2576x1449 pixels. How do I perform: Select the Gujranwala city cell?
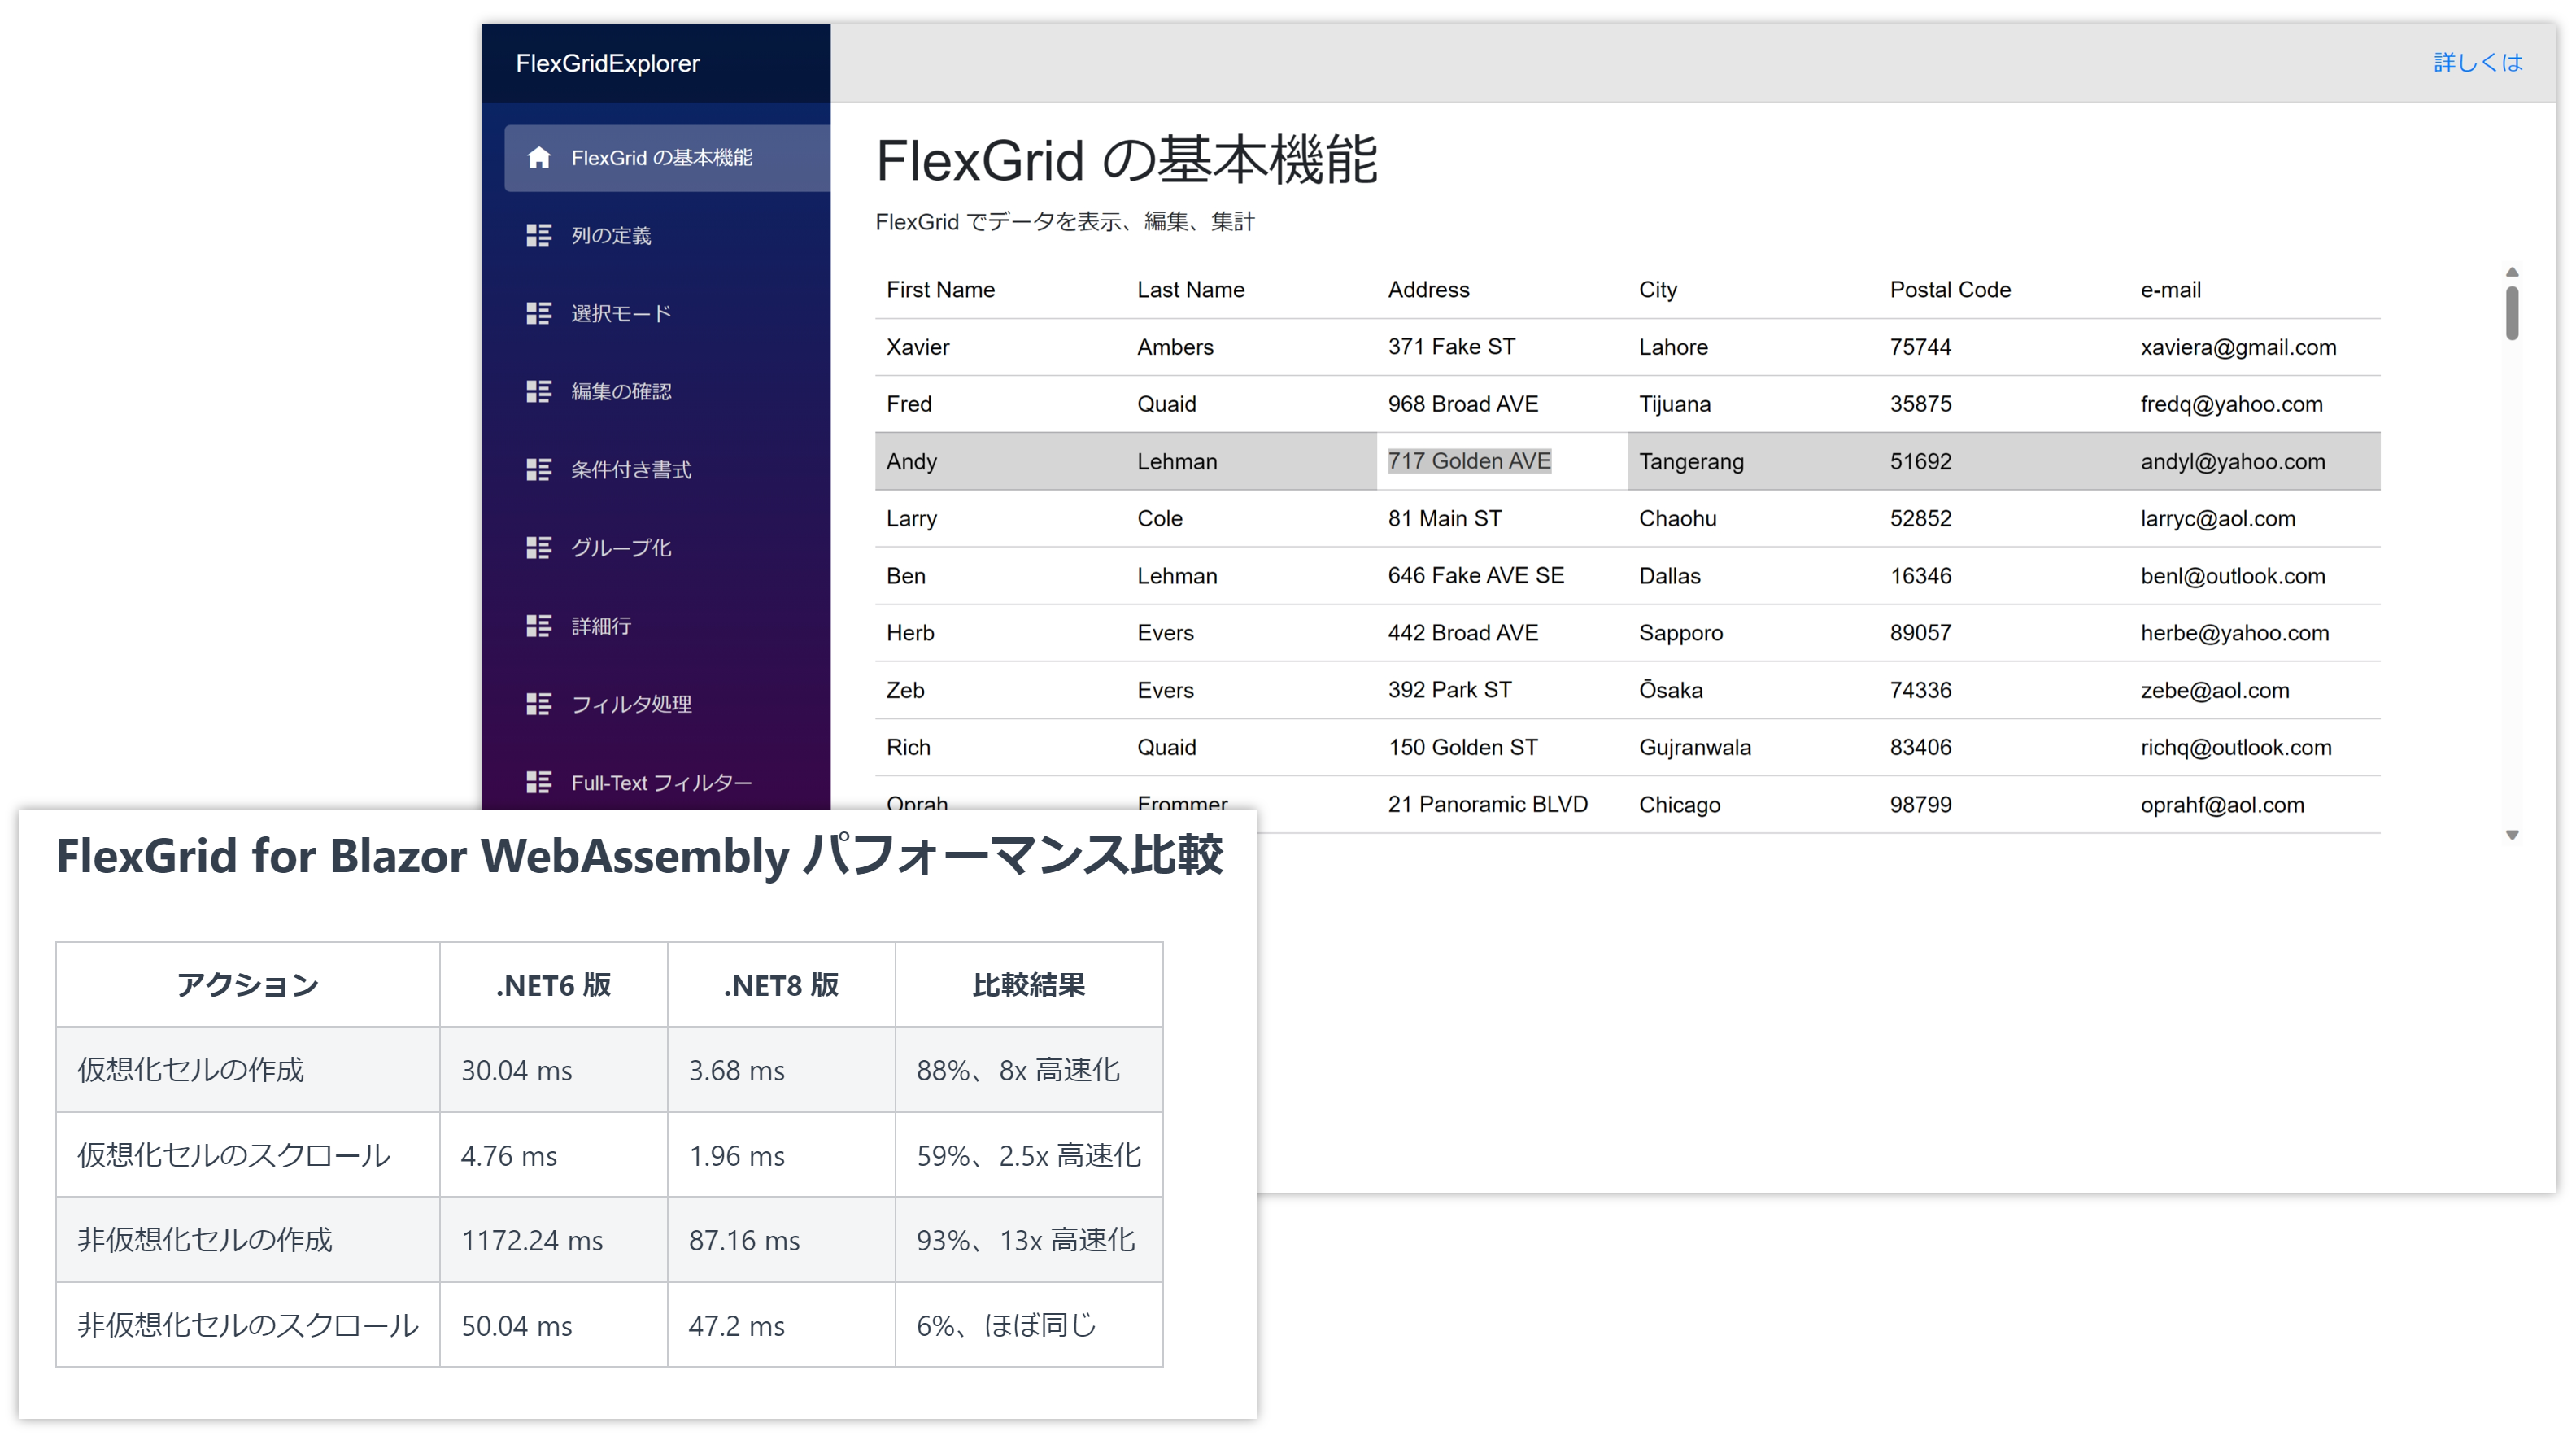coord(1753,747)
